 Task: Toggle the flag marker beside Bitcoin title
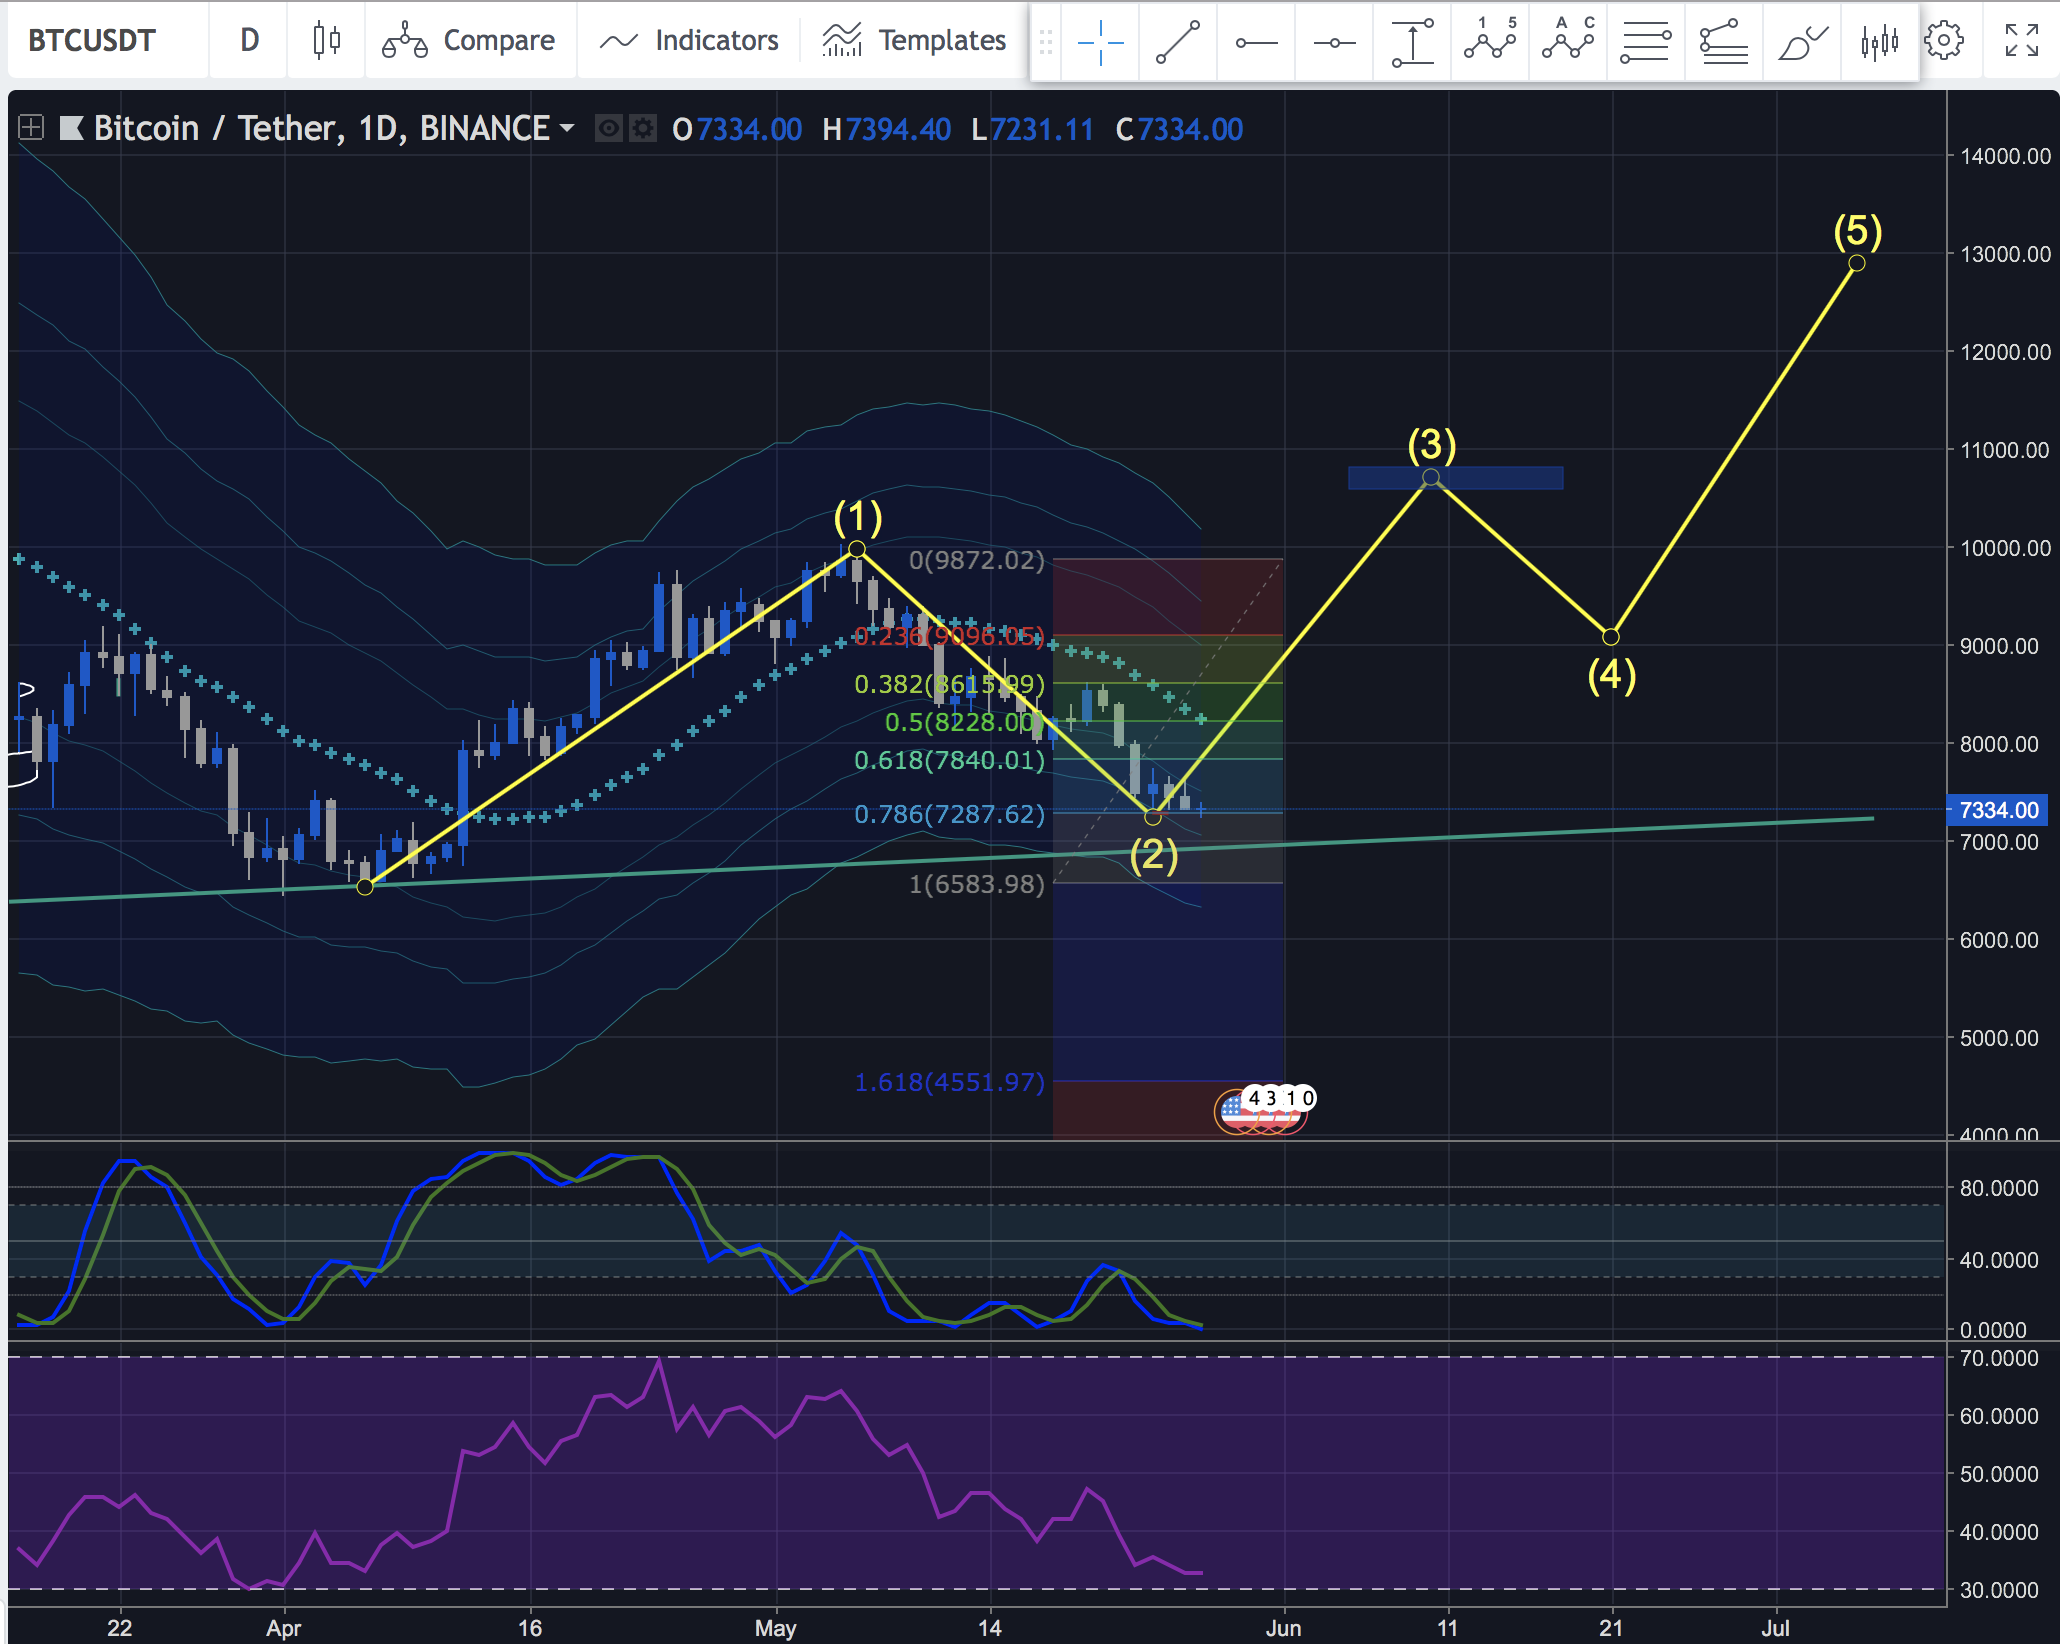point(72,128)
